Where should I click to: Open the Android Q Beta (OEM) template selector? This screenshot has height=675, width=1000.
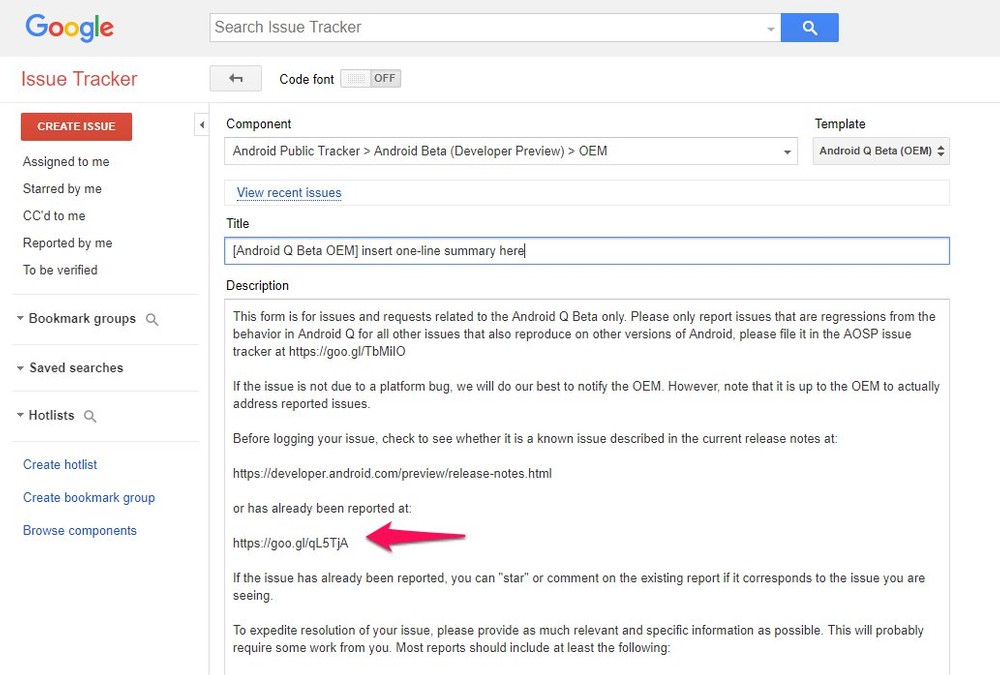(x=881, y=151)
